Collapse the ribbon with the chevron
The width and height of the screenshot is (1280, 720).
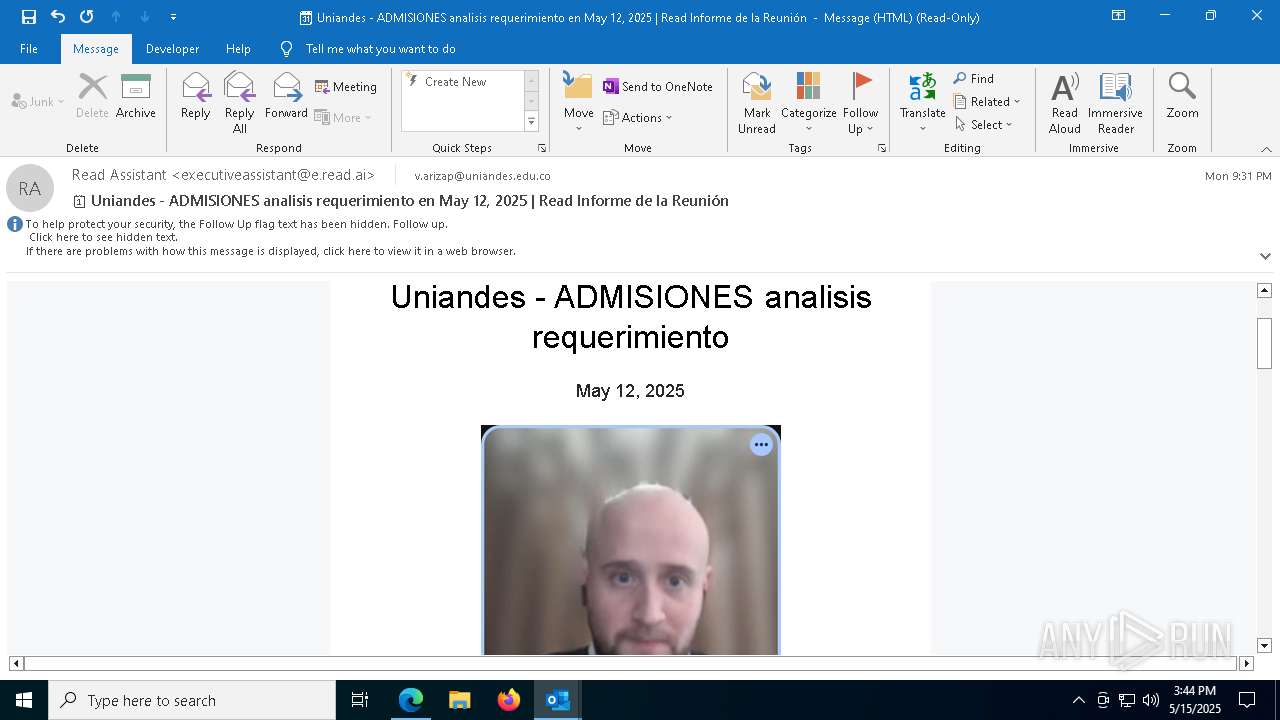point(1266,149)
